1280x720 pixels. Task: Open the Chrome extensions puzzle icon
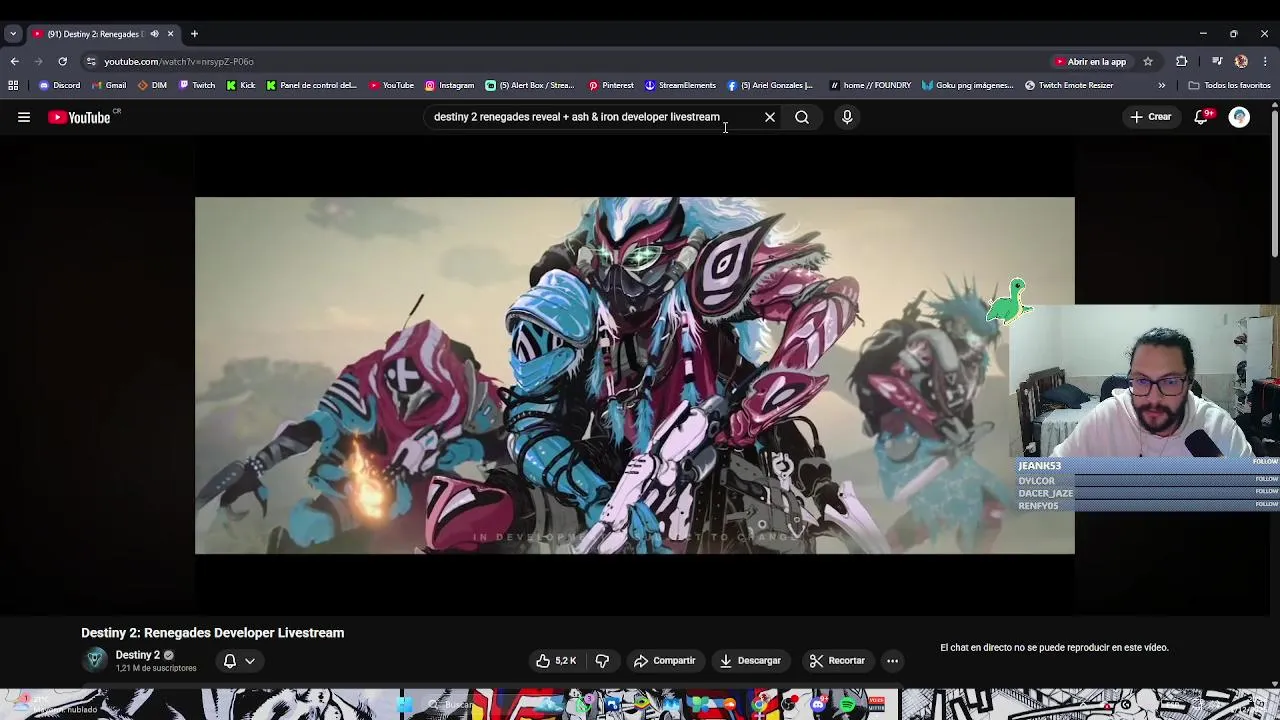click(1181, 62)
